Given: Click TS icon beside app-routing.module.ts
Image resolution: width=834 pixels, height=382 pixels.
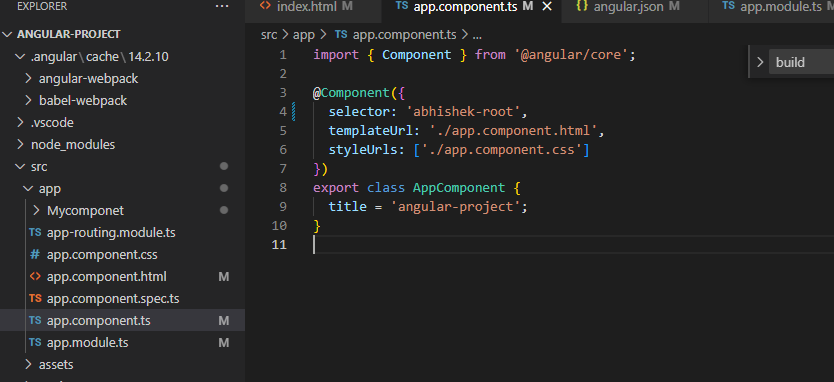Looking at the screenshot, I should pyautogui.click(x=35, y=232).
